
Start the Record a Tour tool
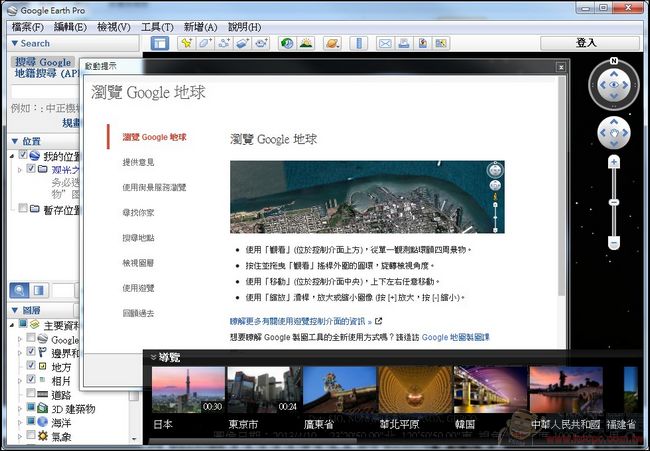[x=261, y=43]
